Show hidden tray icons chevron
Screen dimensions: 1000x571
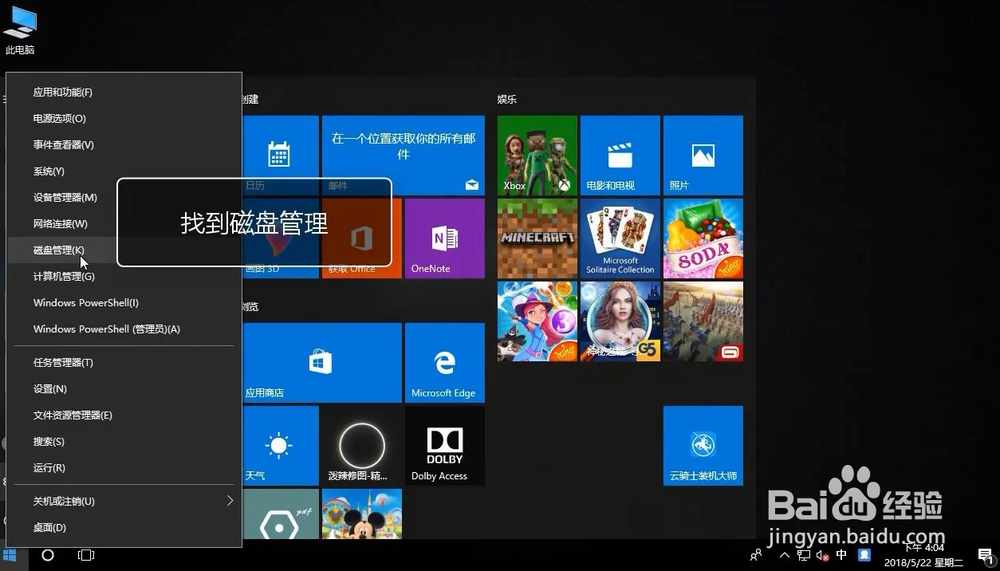(784, 555)
